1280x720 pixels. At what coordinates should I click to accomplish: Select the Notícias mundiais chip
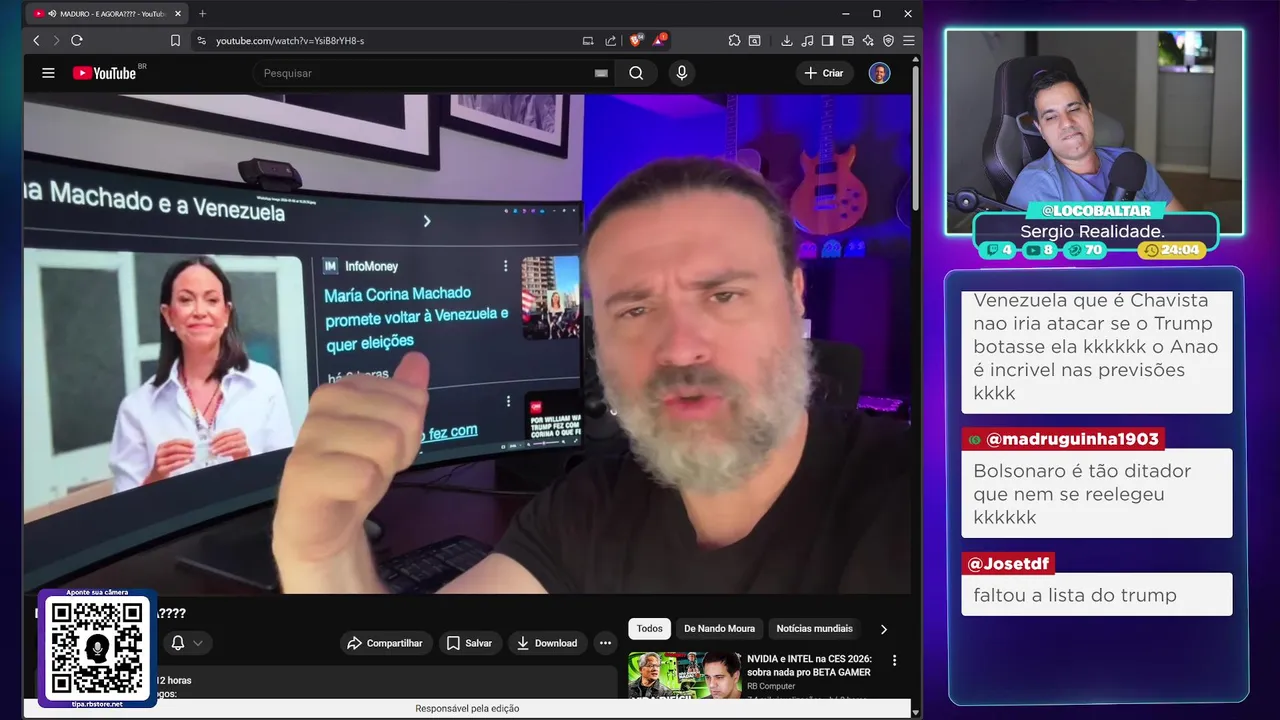[815, 628]
